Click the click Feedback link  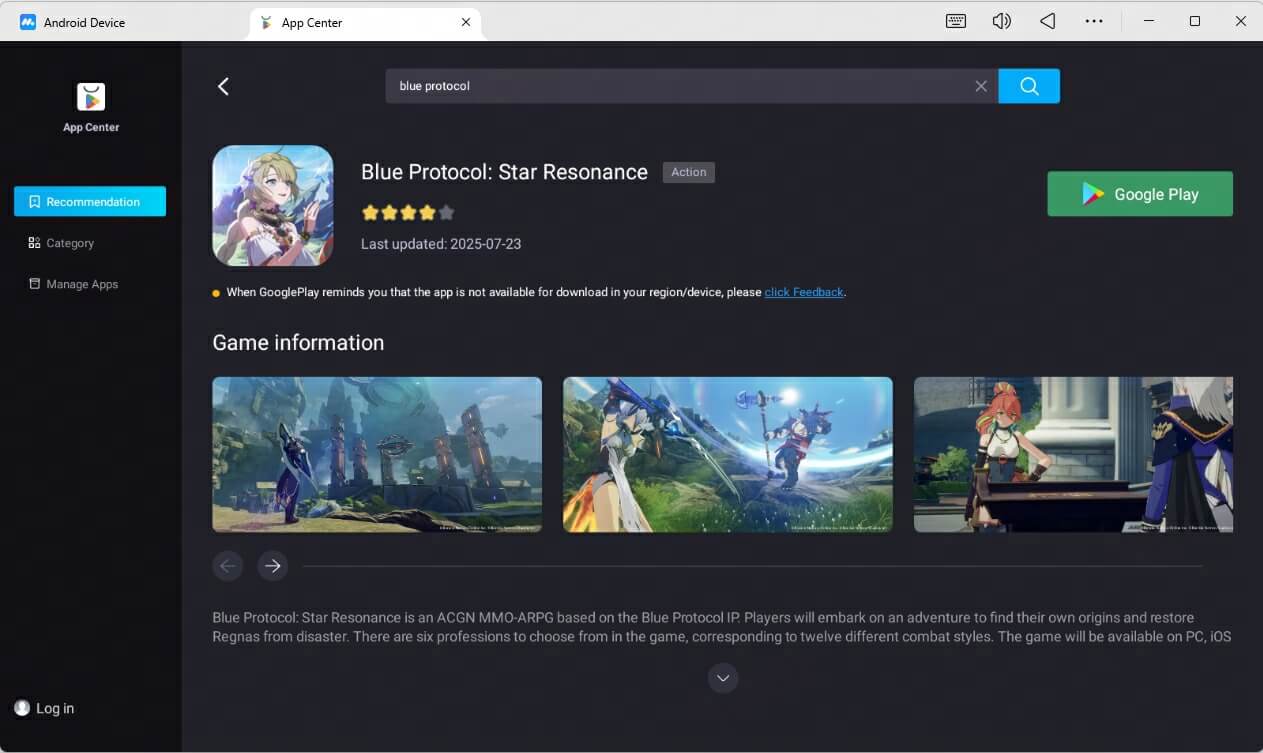pyautogui.click(x=803, y=292)
